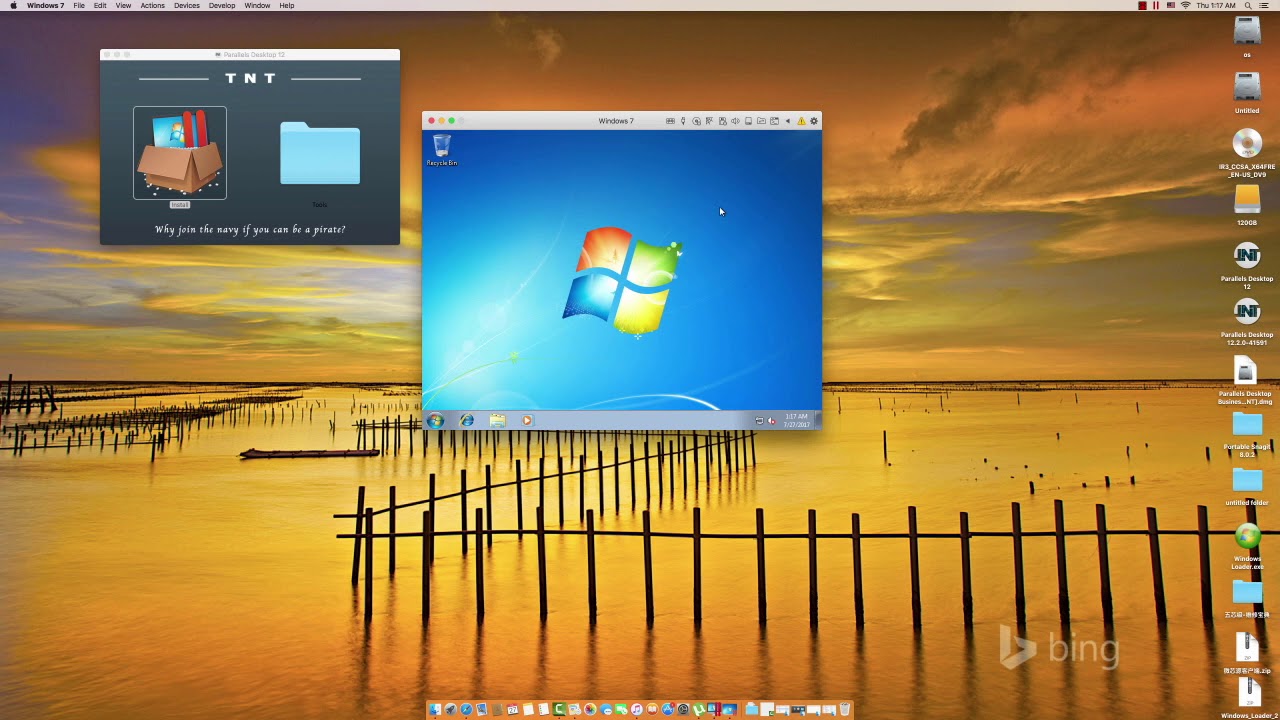Open iBooks from the Dock
This screenshot has width=1280, height=720.
pyautogui.click(x=652, y=709)
